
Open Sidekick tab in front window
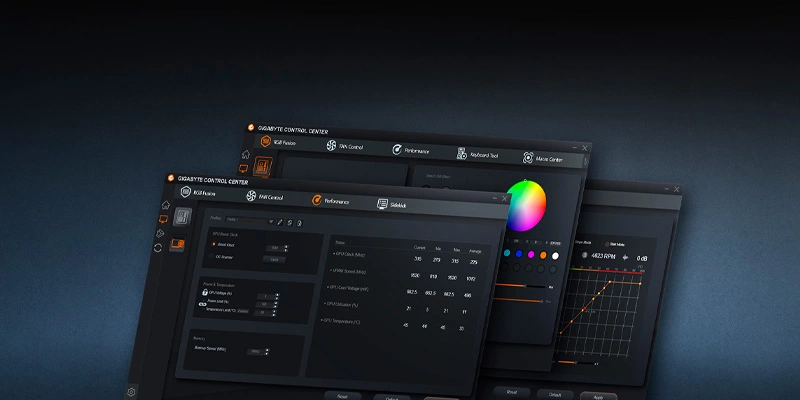(x=392, y=204)
